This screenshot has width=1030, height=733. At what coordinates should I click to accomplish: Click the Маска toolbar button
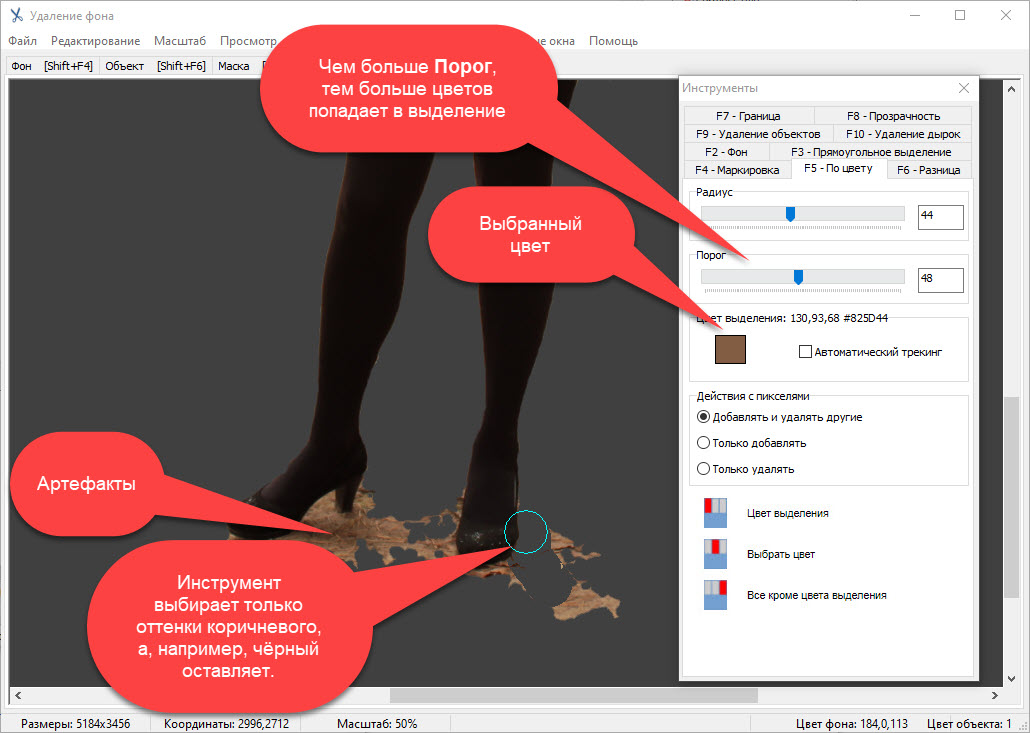click(x=233, y=66)
